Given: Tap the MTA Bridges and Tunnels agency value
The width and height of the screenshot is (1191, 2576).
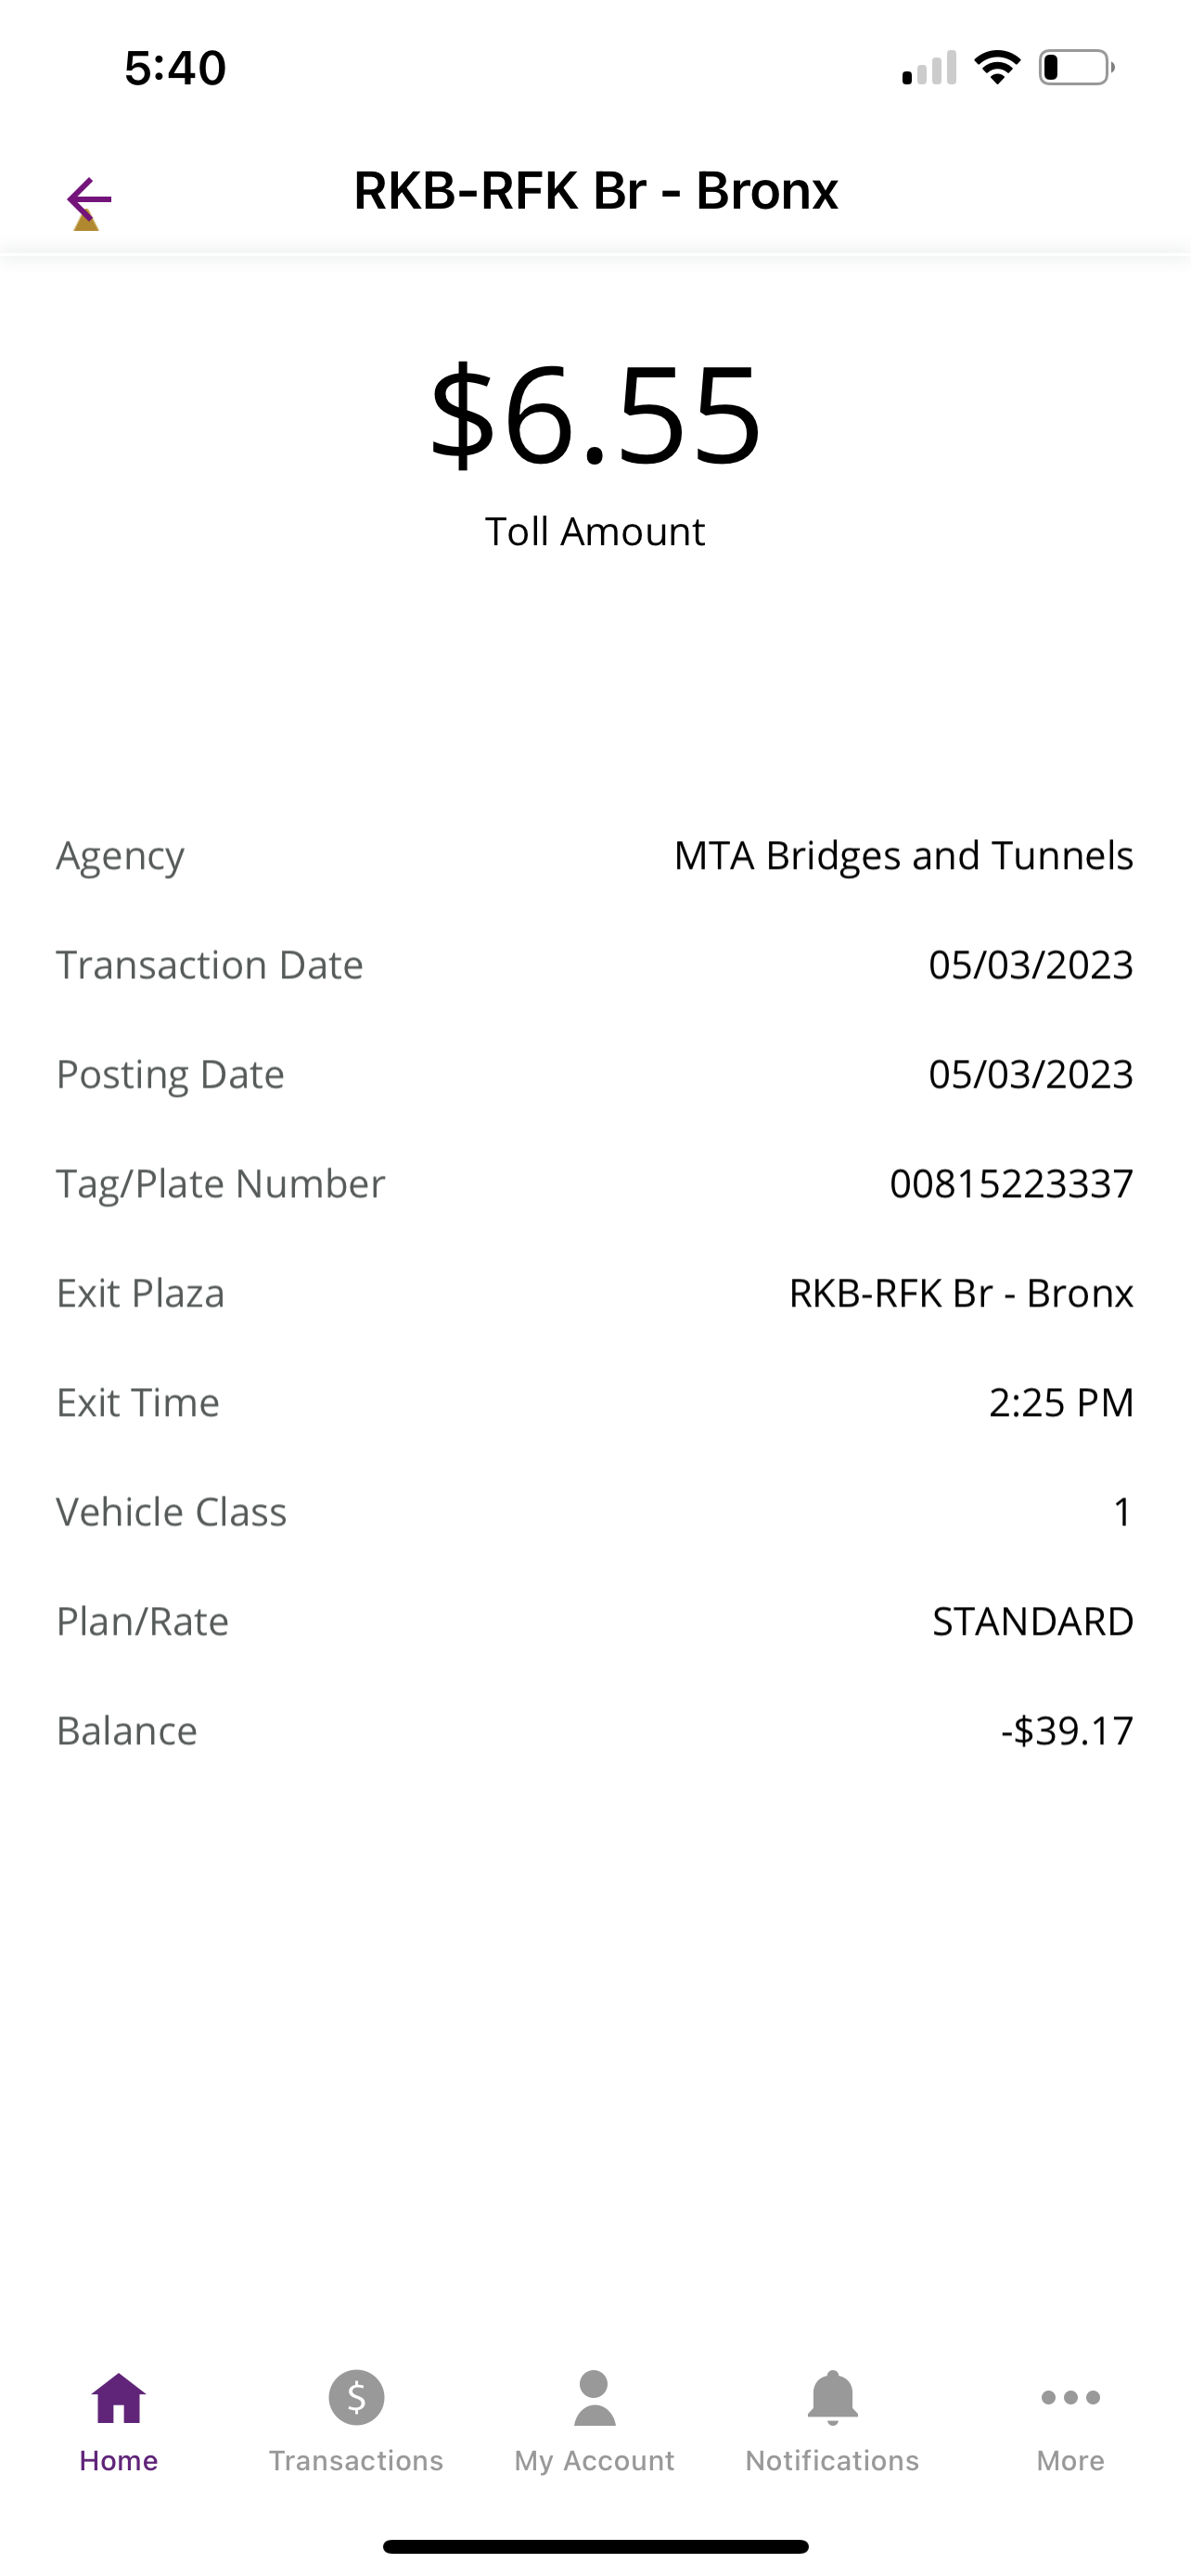Looking at the screenshot, I should (903, 855).
